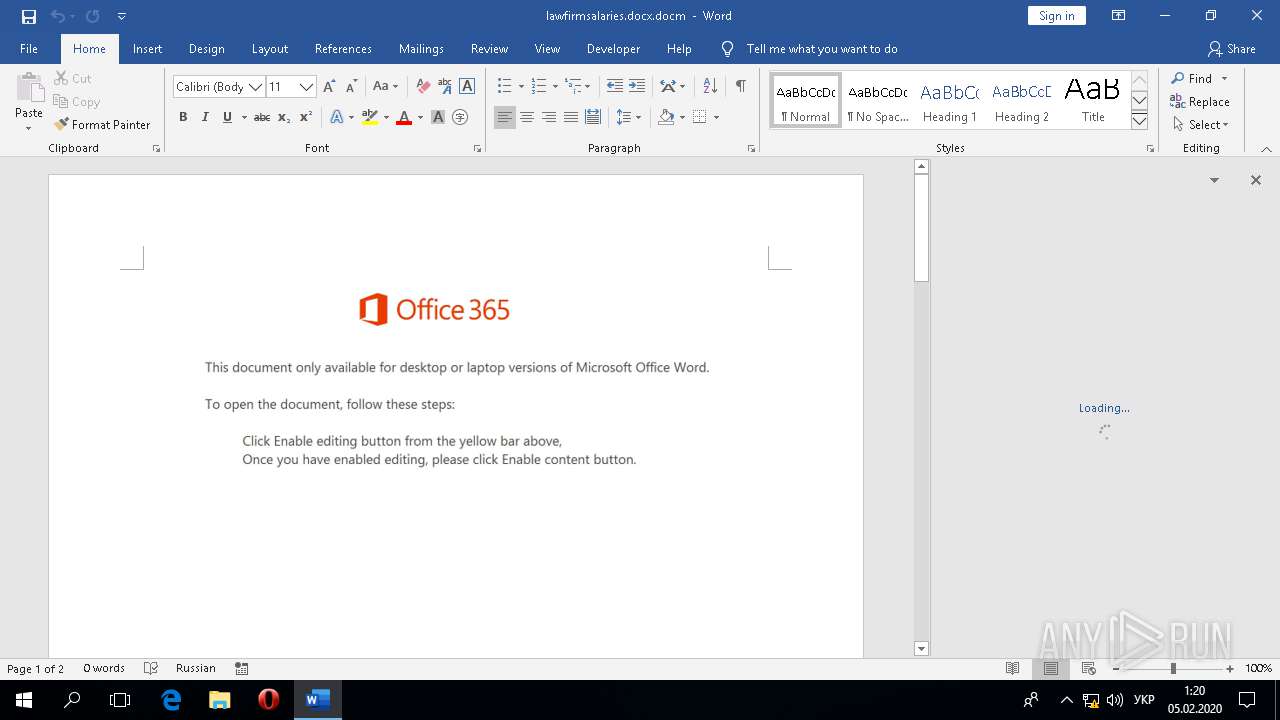Open Opera browser from taskbar

pos(268,700)
